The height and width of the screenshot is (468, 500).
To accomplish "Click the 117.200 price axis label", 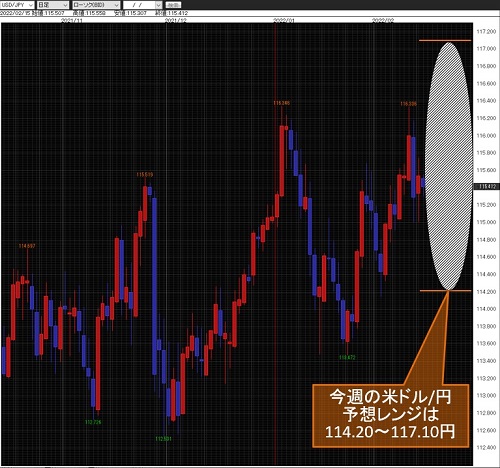I will [486, 32].
